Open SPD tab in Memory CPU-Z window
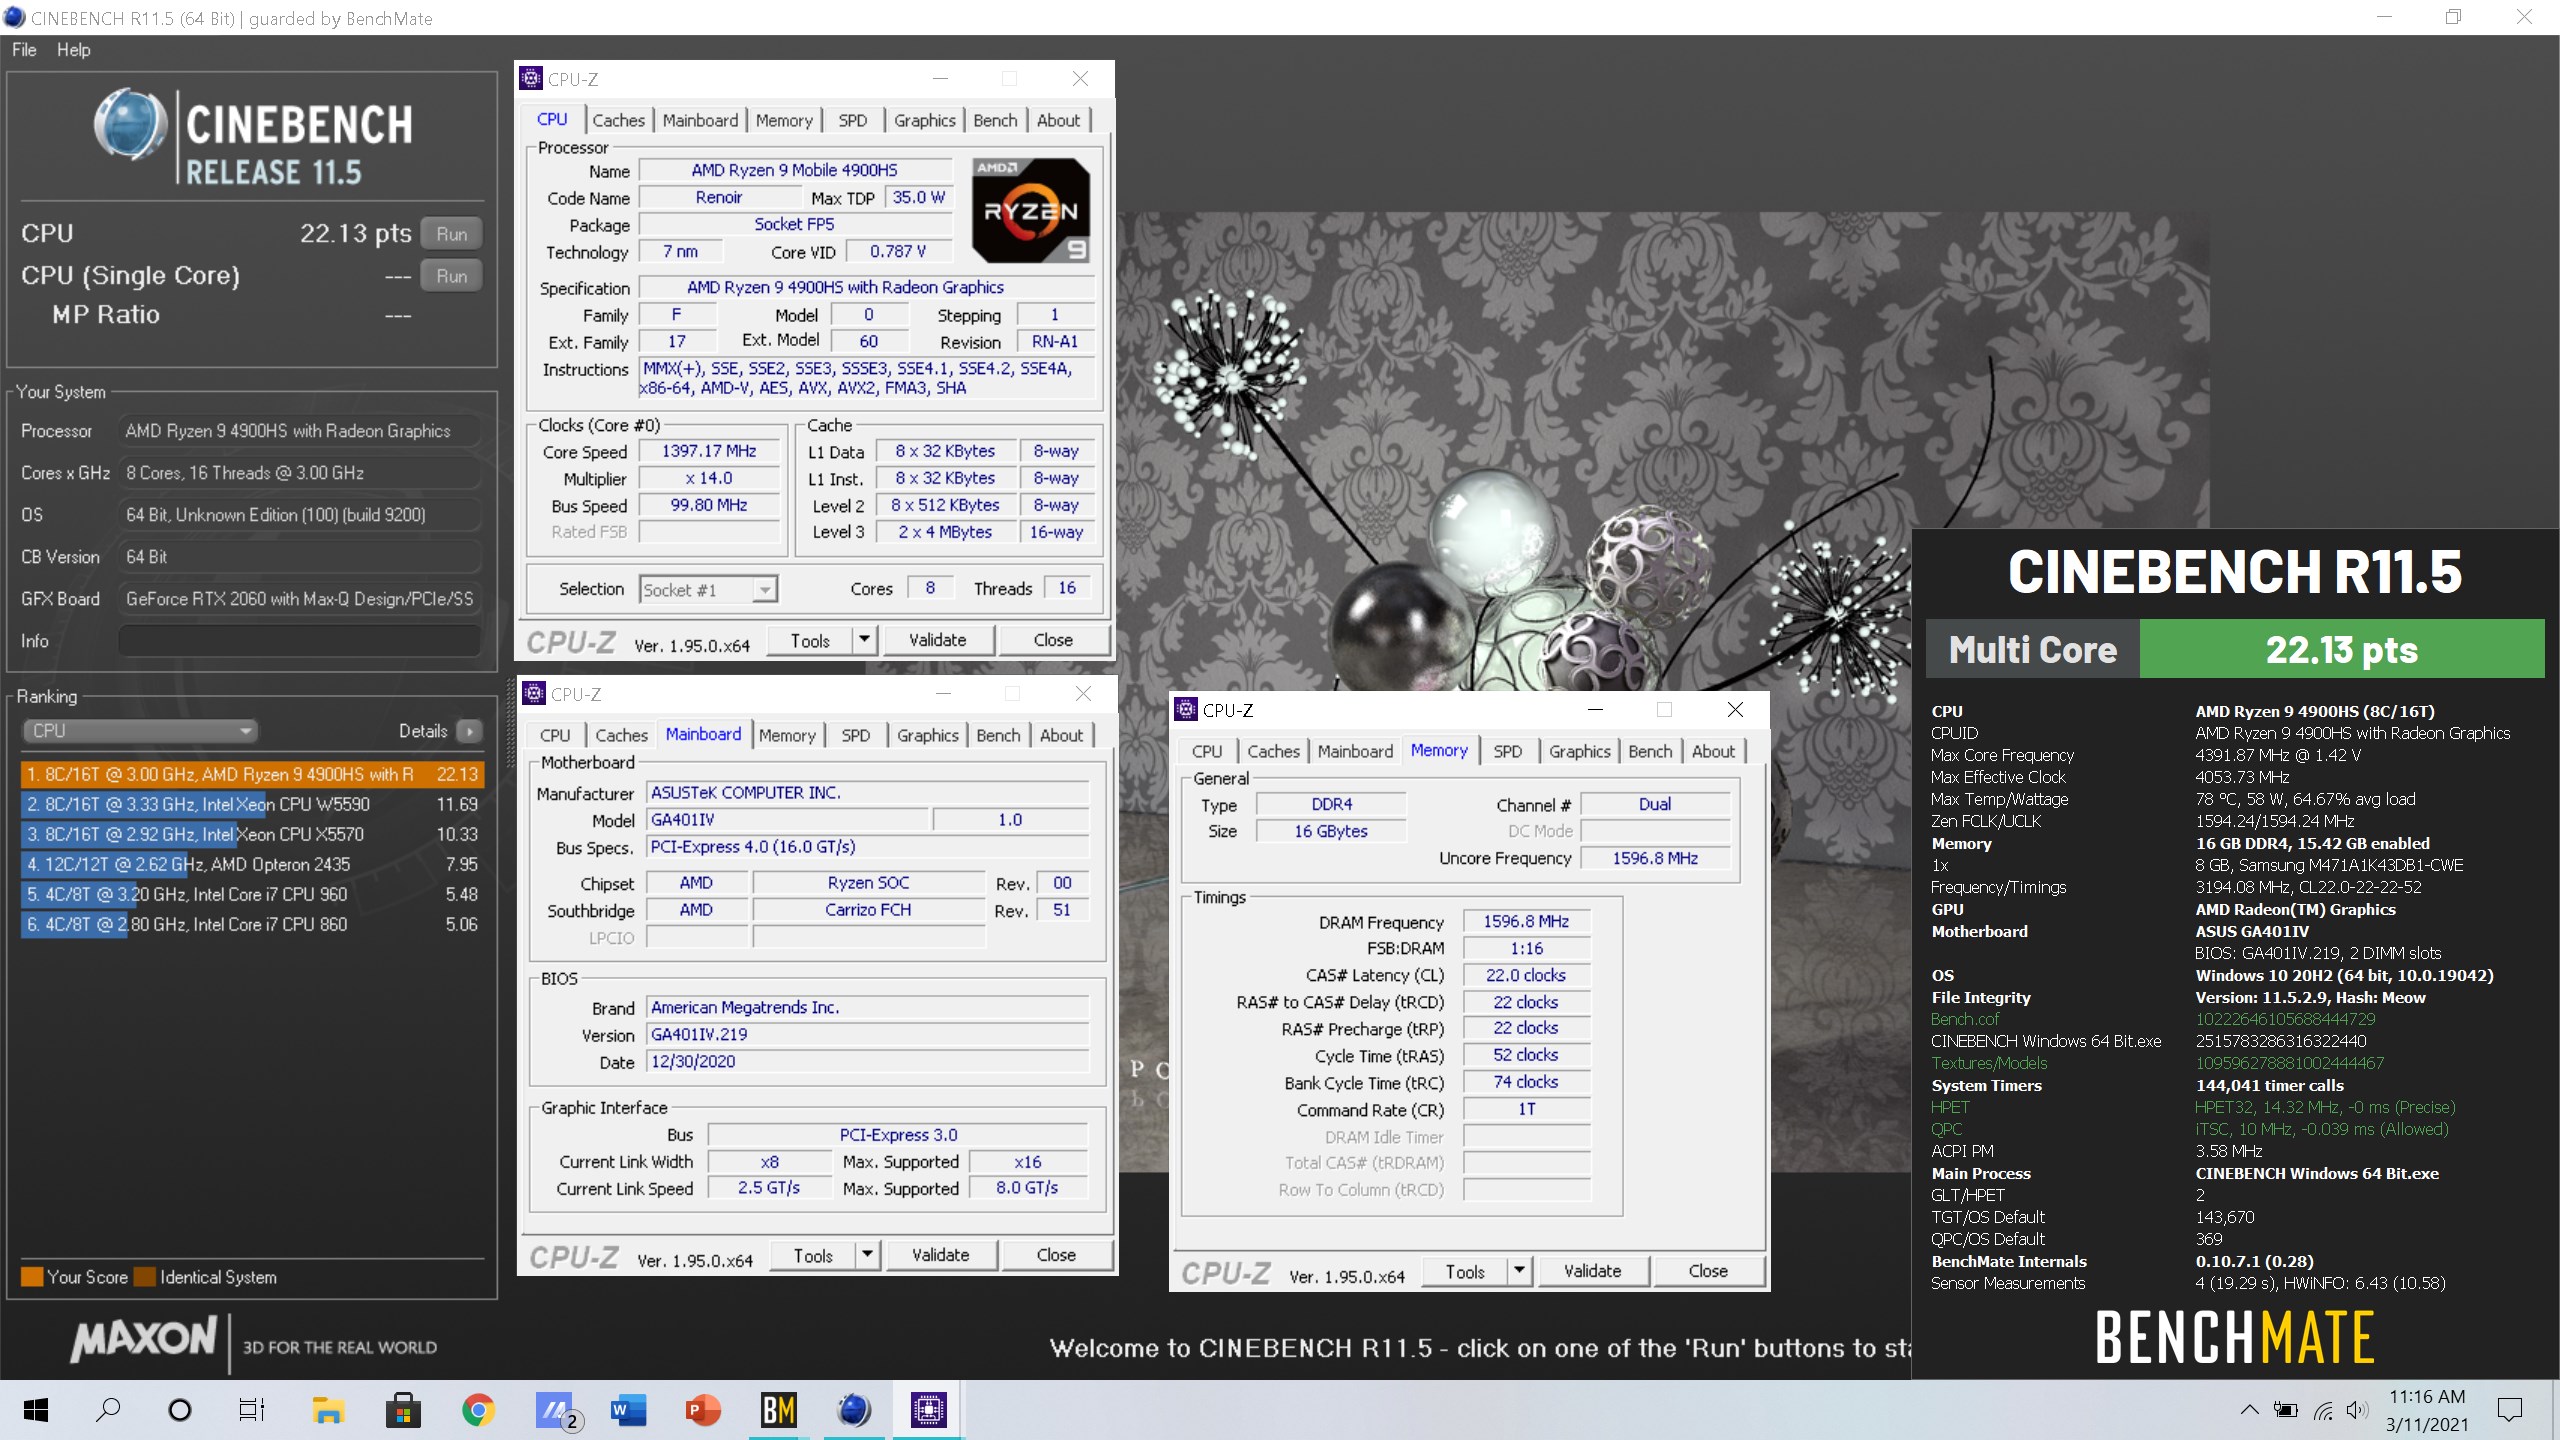Image resolution: width=2560 pixels, height=1440 pixels. (x=1508, y=751)
